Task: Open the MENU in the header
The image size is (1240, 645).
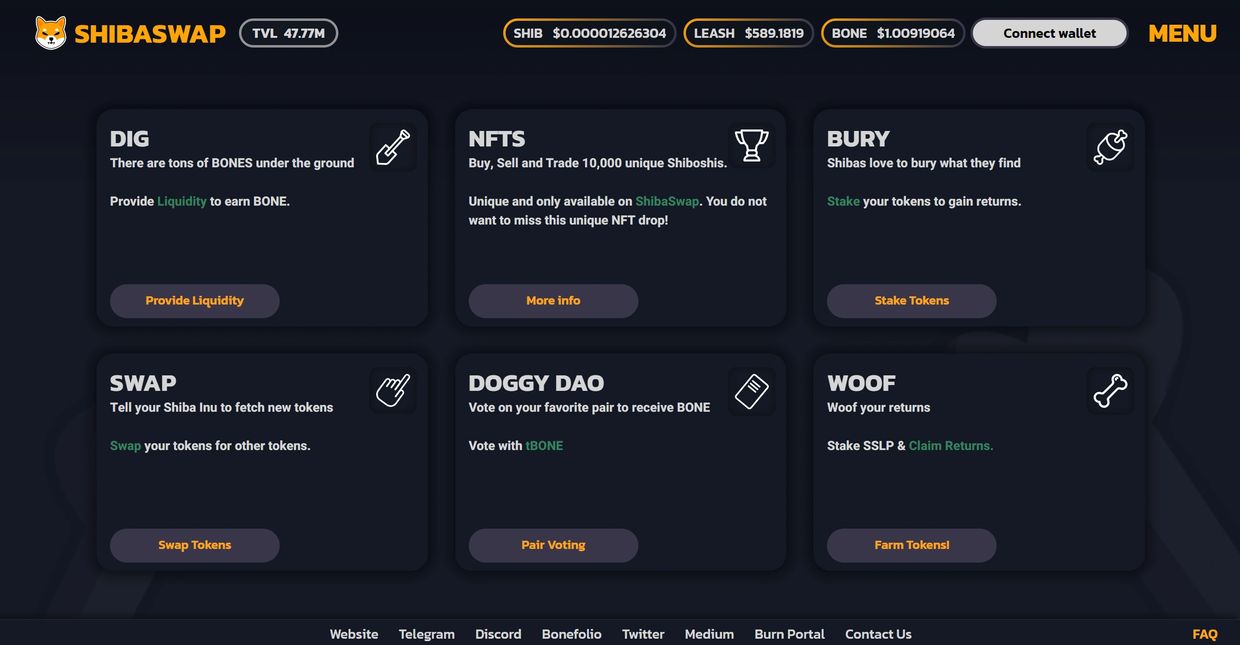Action: click(1182, 33)
